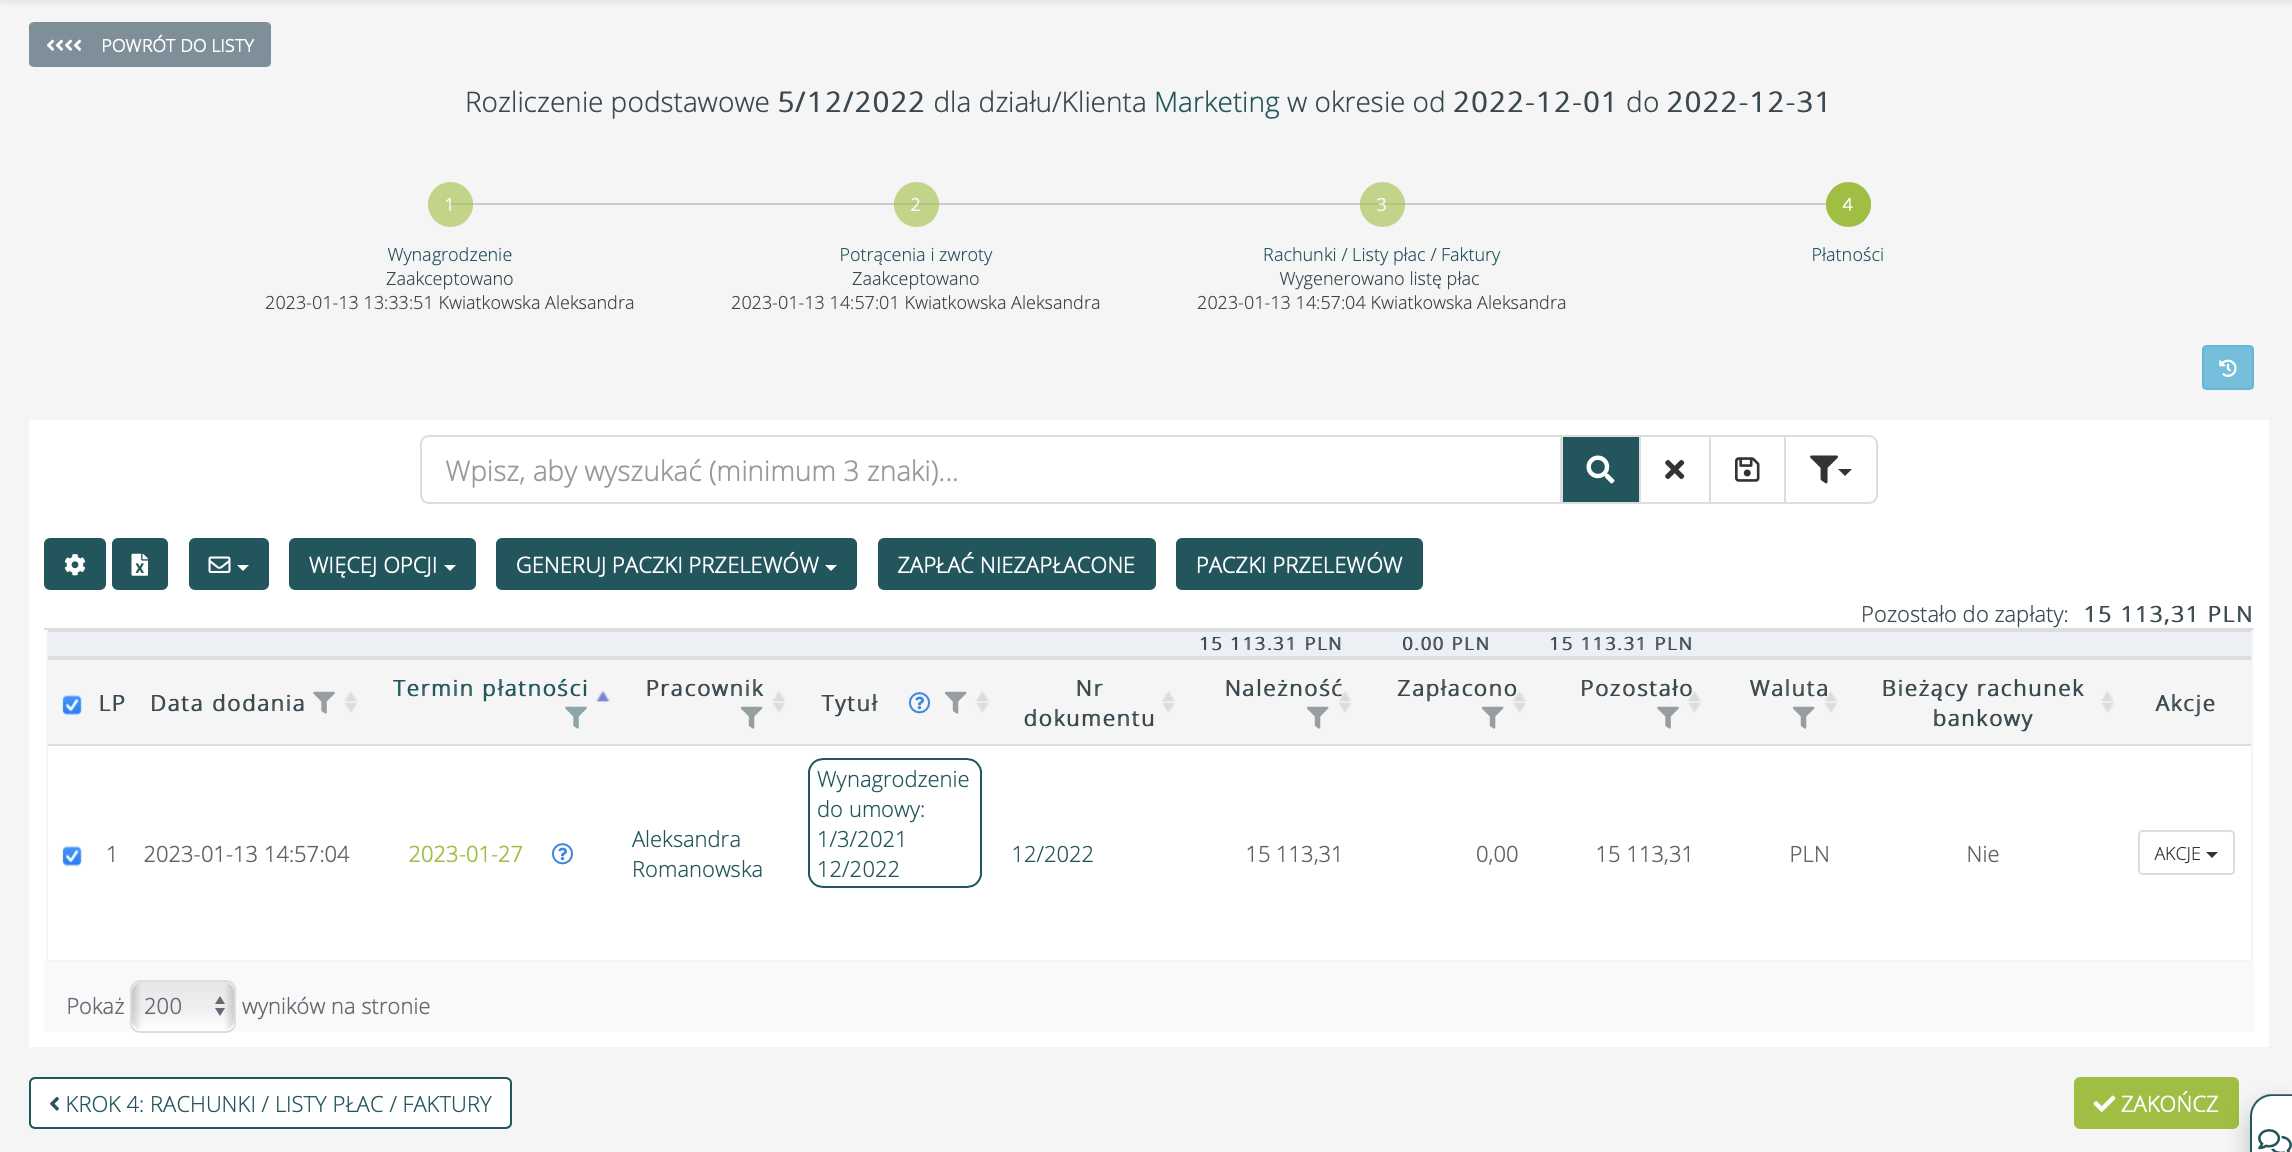Toggle the select-all checkbox in header
The width and height of the screenshot is (2292, 1152).
pos(72,704)
